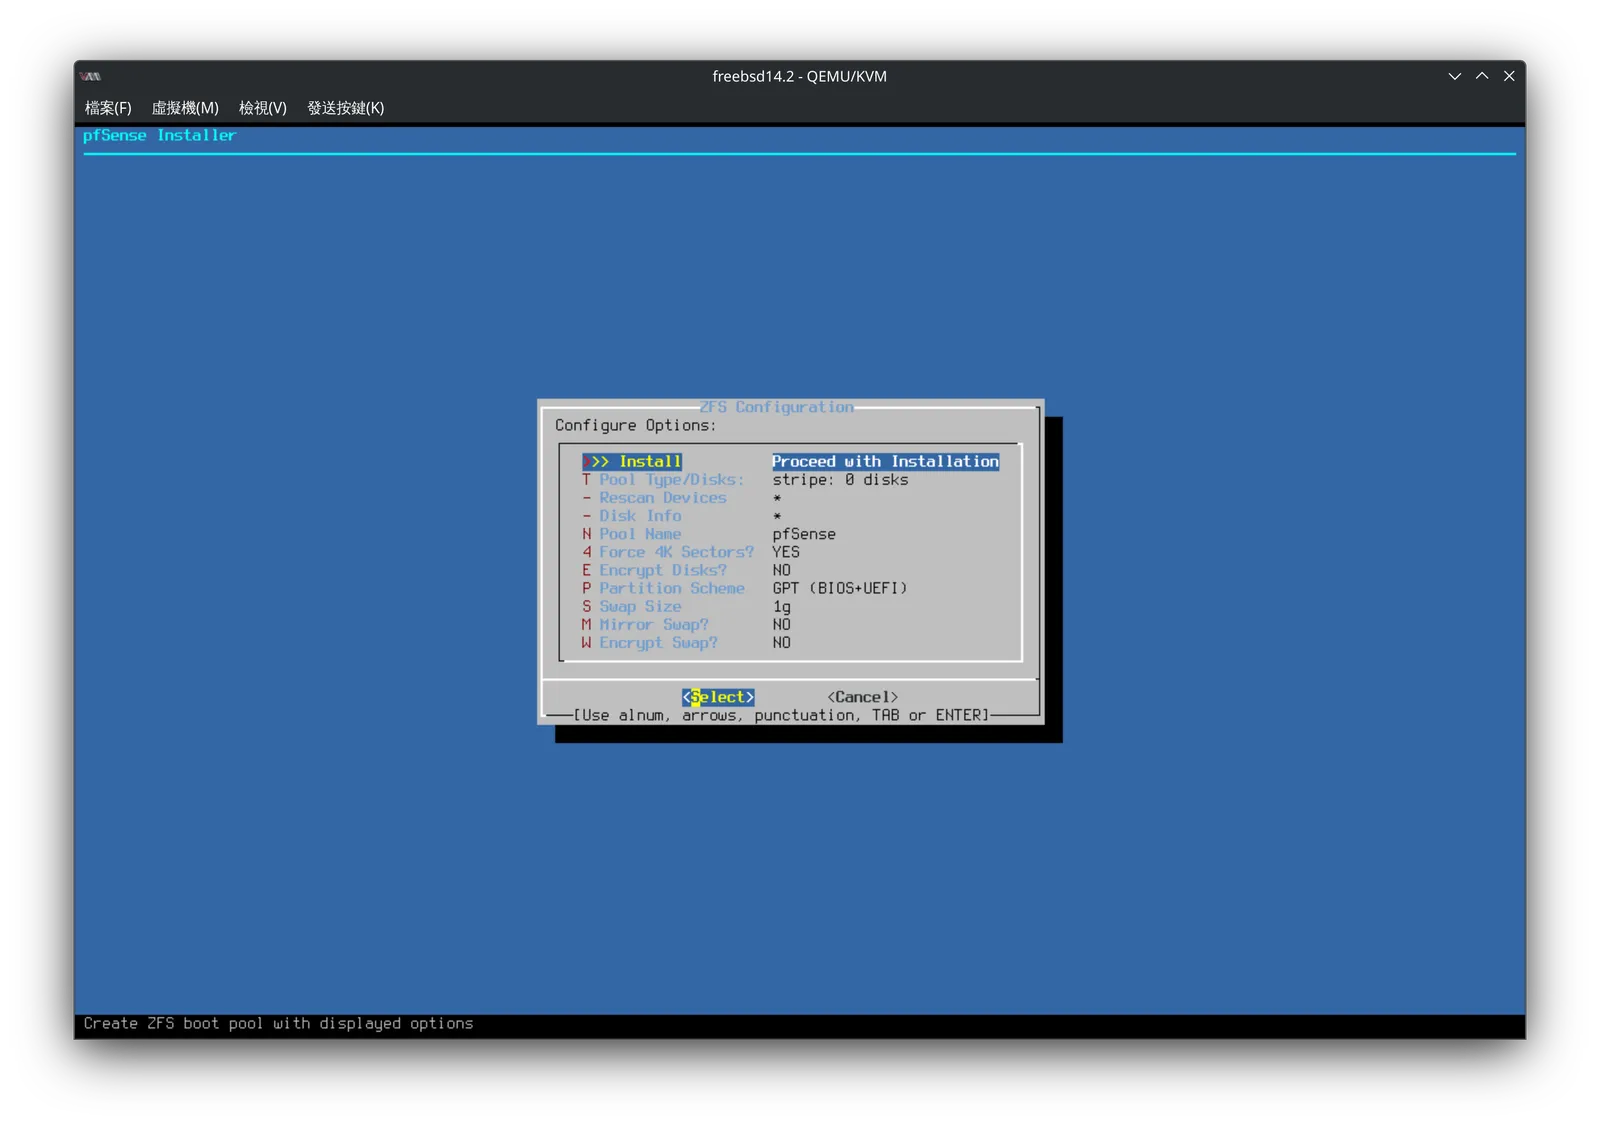Edit the Pool Name option
The width and height of the screenshot is (1600, 1127).
tap(790, 534)
